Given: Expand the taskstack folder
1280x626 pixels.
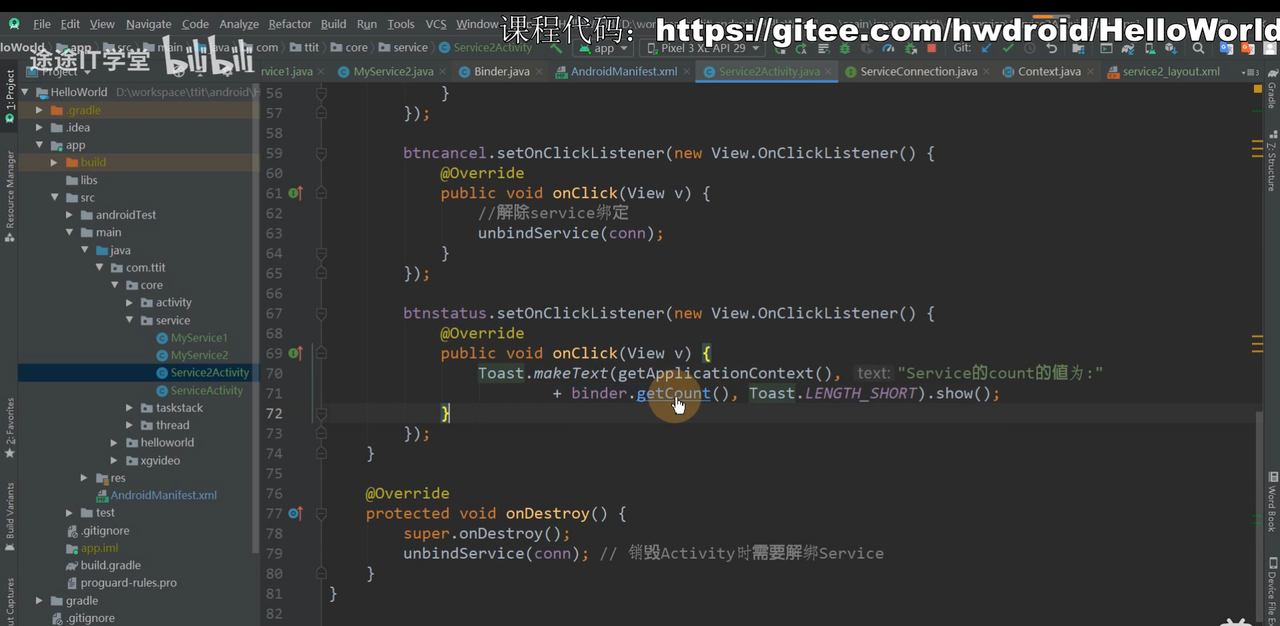Looking at the screenshot, I should click(x=131, y=408).
